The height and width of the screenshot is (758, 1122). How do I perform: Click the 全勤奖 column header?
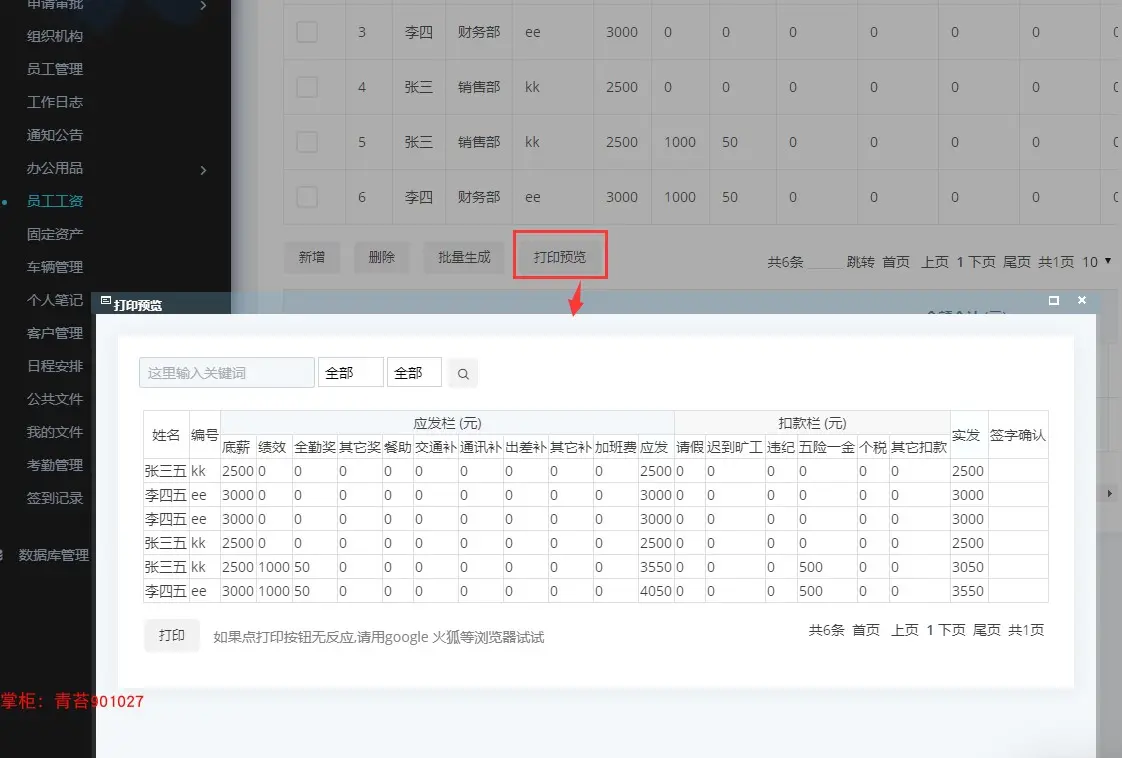pyautogui.click(x=315, y=447)
